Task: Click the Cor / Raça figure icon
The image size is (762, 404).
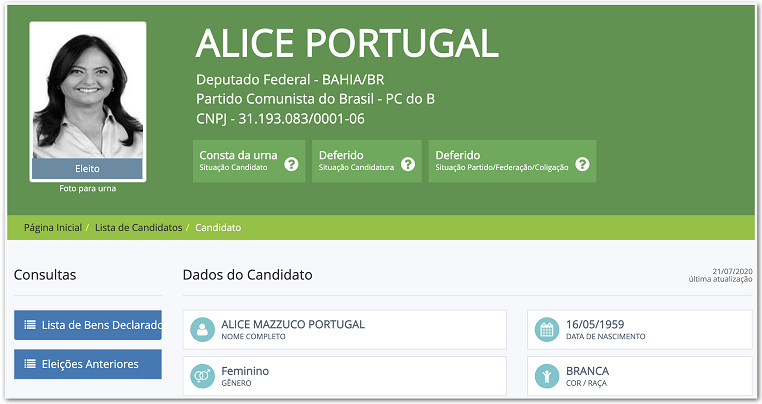Action: tap(546, 376)
